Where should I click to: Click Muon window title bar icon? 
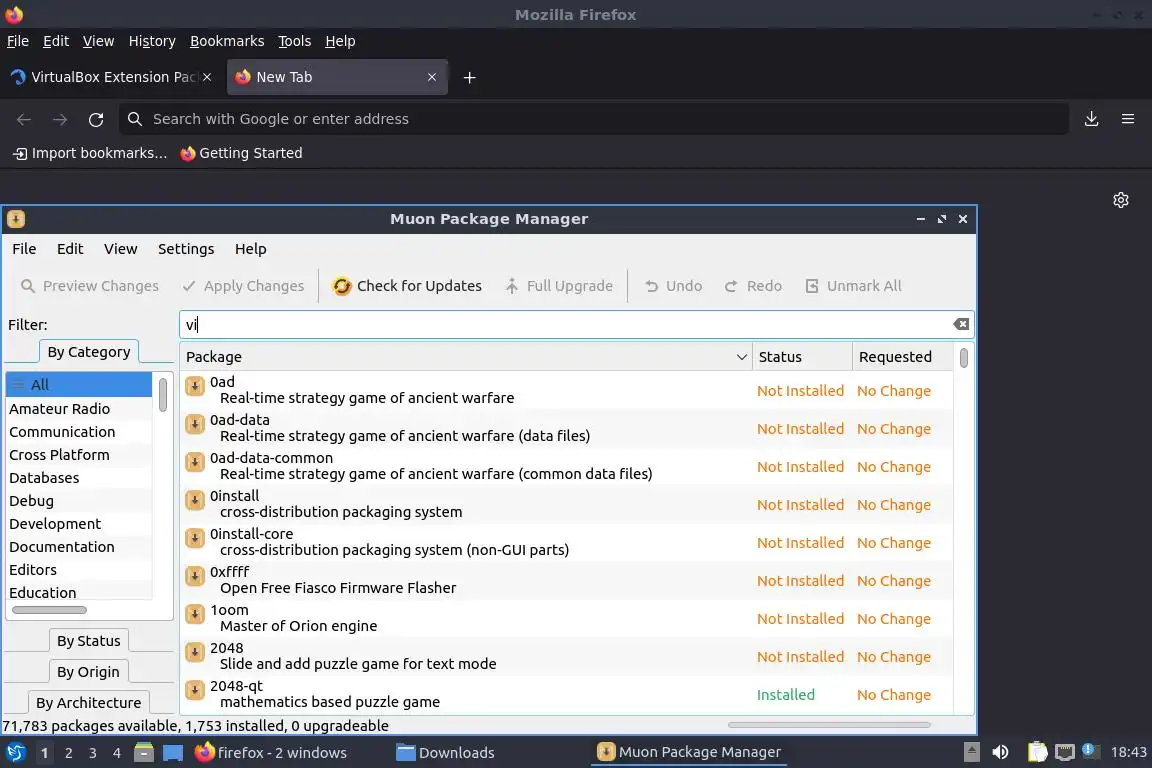15,219
